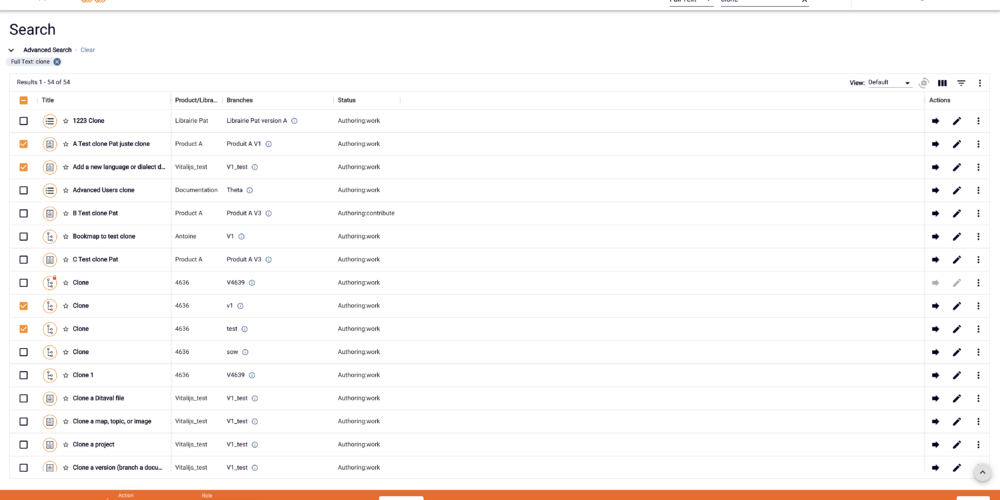Viewport: 1000px width, 500px height.
Task: Sort by the Product/Library column header
Action: [196, 100]
